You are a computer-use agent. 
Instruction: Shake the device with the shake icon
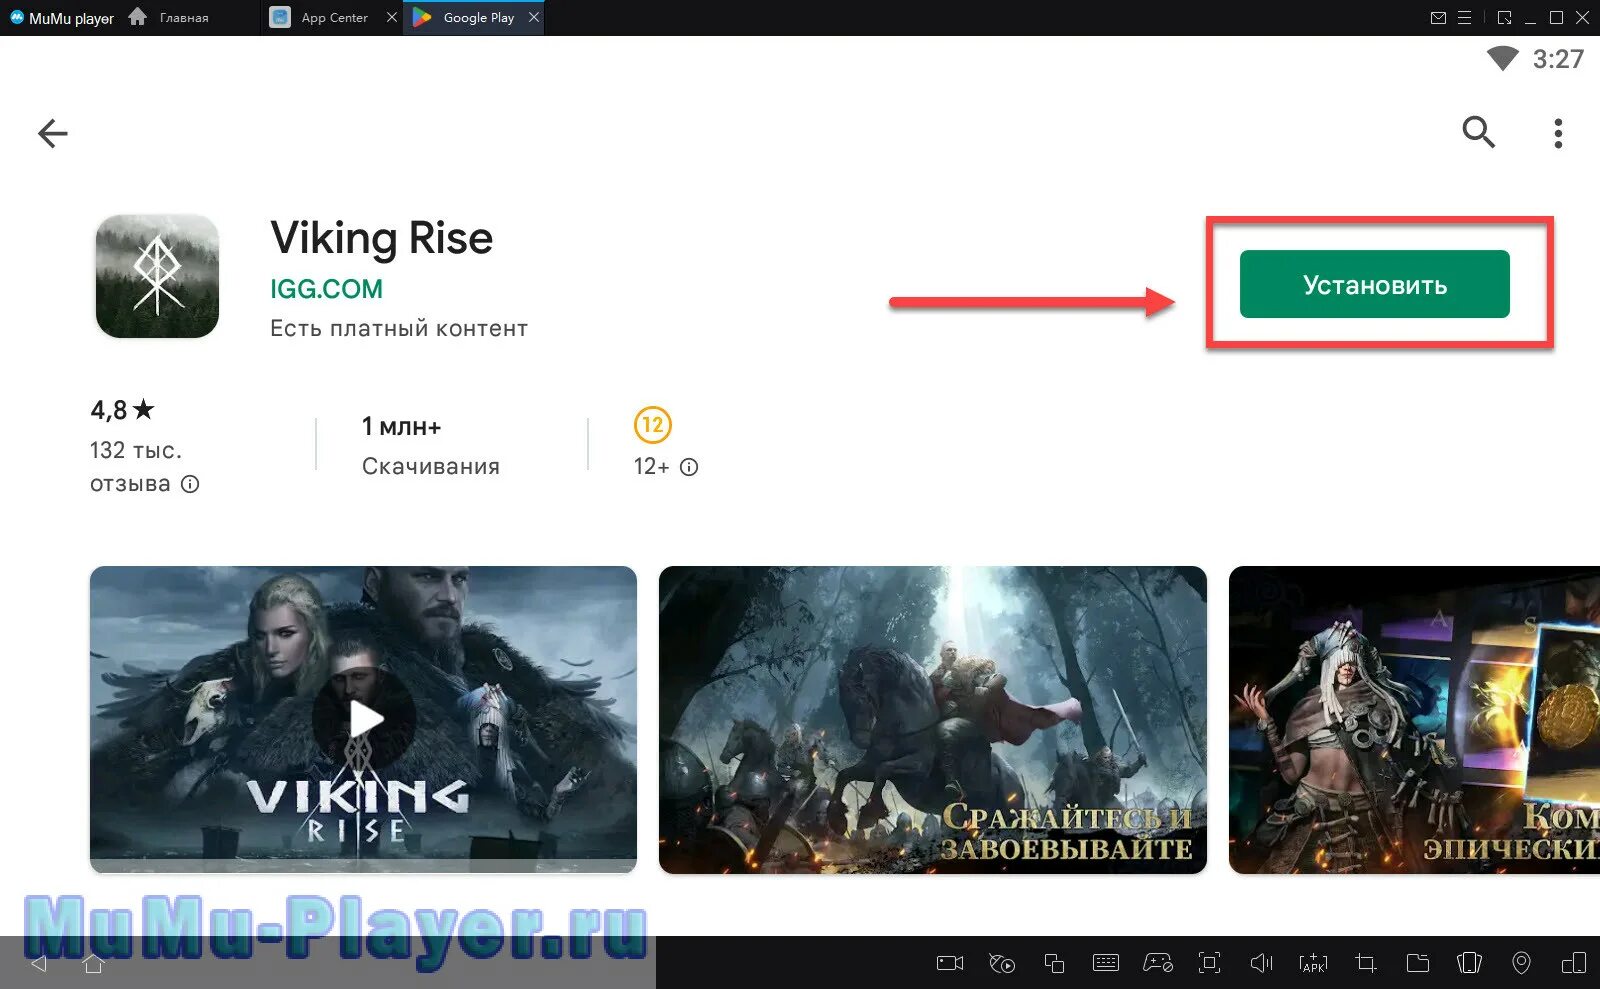click(x=1469, y=963)
